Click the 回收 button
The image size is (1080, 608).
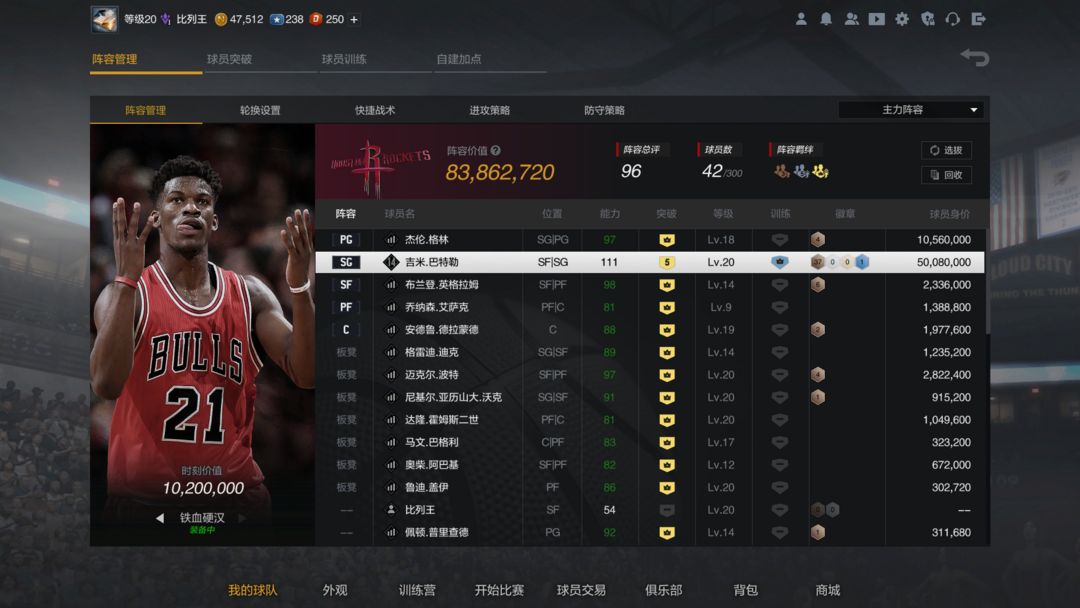coord(946,175)
